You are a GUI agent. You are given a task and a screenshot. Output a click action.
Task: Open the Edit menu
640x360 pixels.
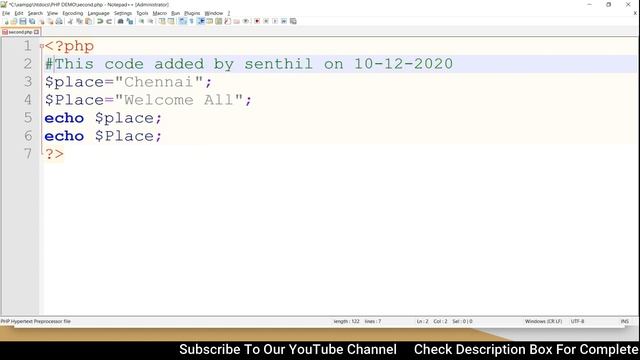pos(19,13)
